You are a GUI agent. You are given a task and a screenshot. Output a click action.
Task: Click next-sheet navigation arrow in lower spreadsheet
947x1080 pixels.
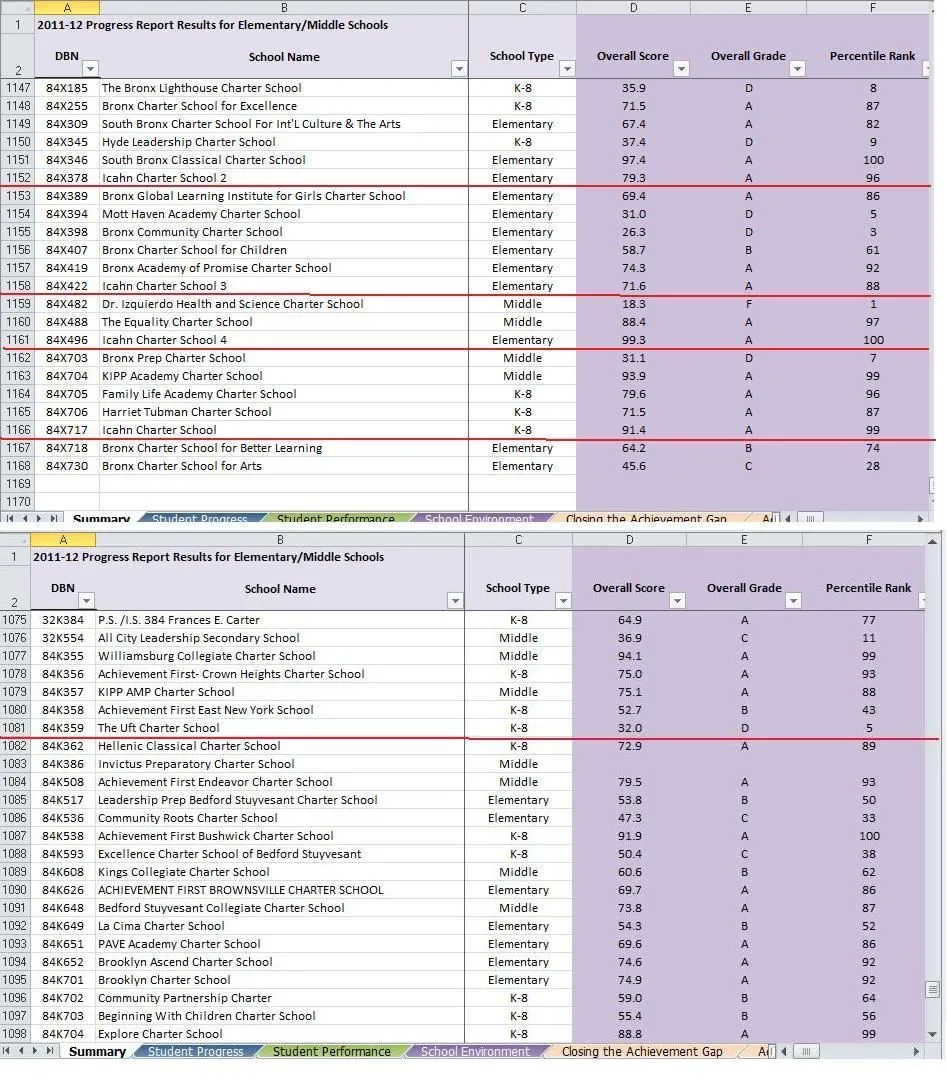(37, 1052)
